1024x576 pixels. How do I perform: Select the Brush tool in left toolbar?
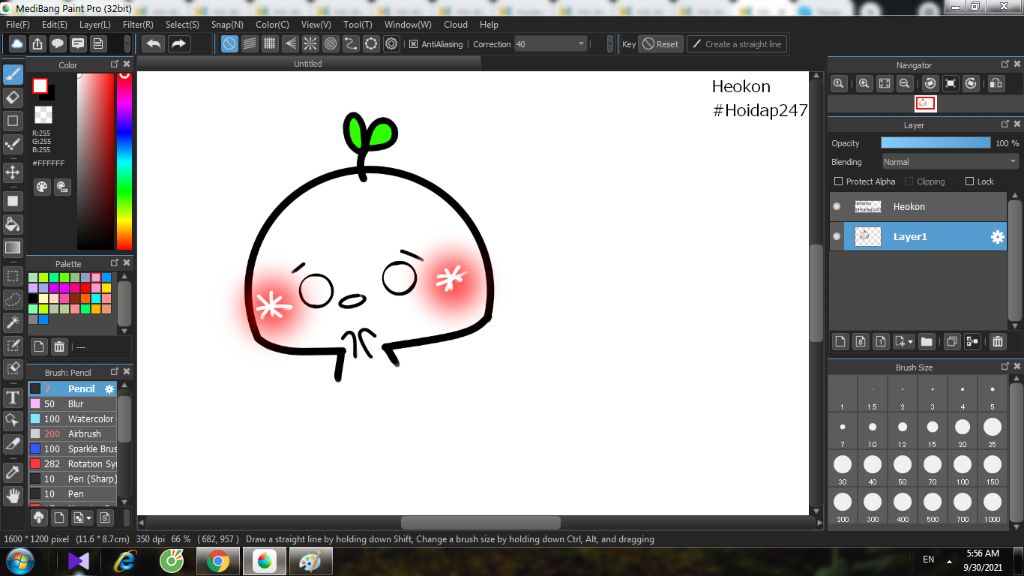point(12,74)
